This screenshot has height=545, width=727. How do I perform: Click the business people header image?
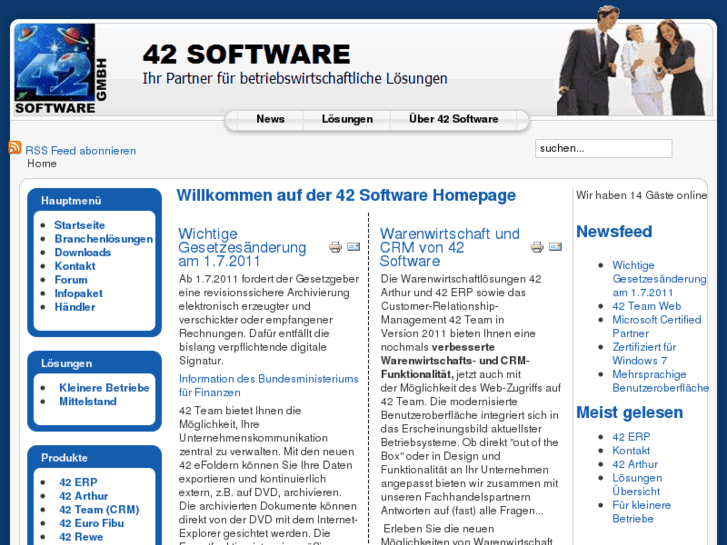(x=633, y=60)
